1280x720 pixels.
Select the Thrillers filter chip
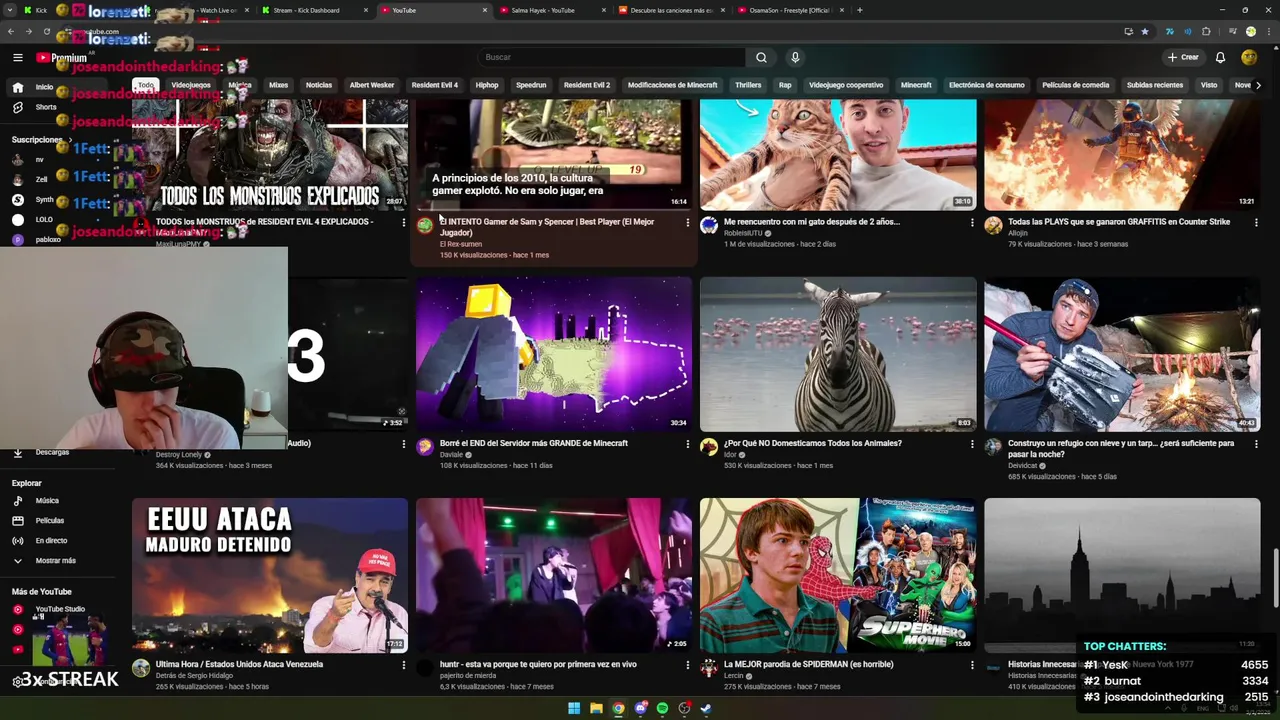pos(748,85)
